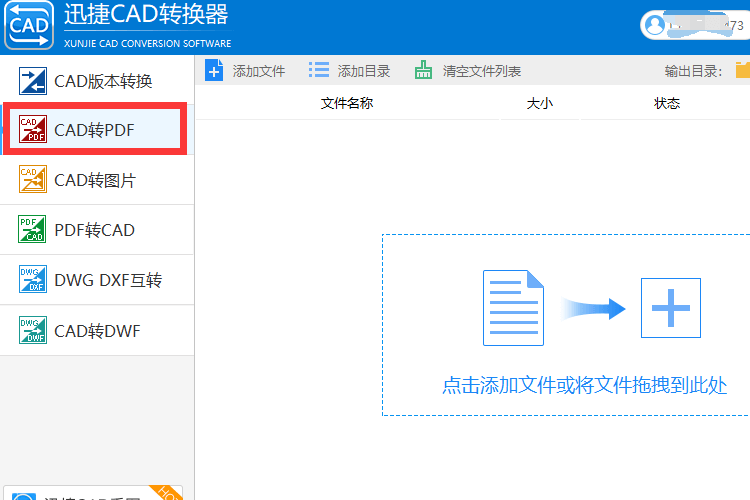Click the output directory folder icon
Image resolution: width=750 pixels, height=500 pixels.
(743, 70)
